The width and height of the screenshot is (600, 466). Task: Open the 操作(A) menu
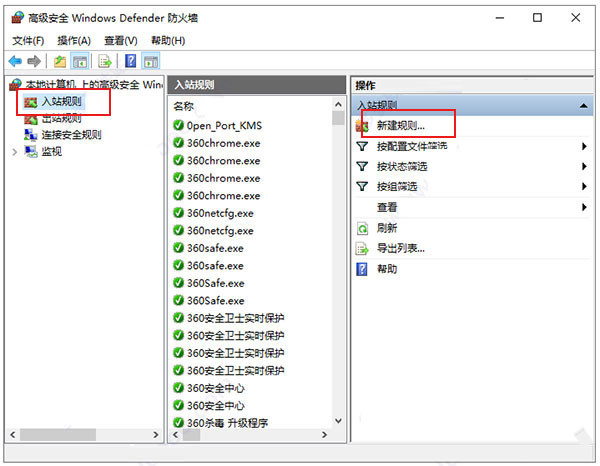(74, 40)
